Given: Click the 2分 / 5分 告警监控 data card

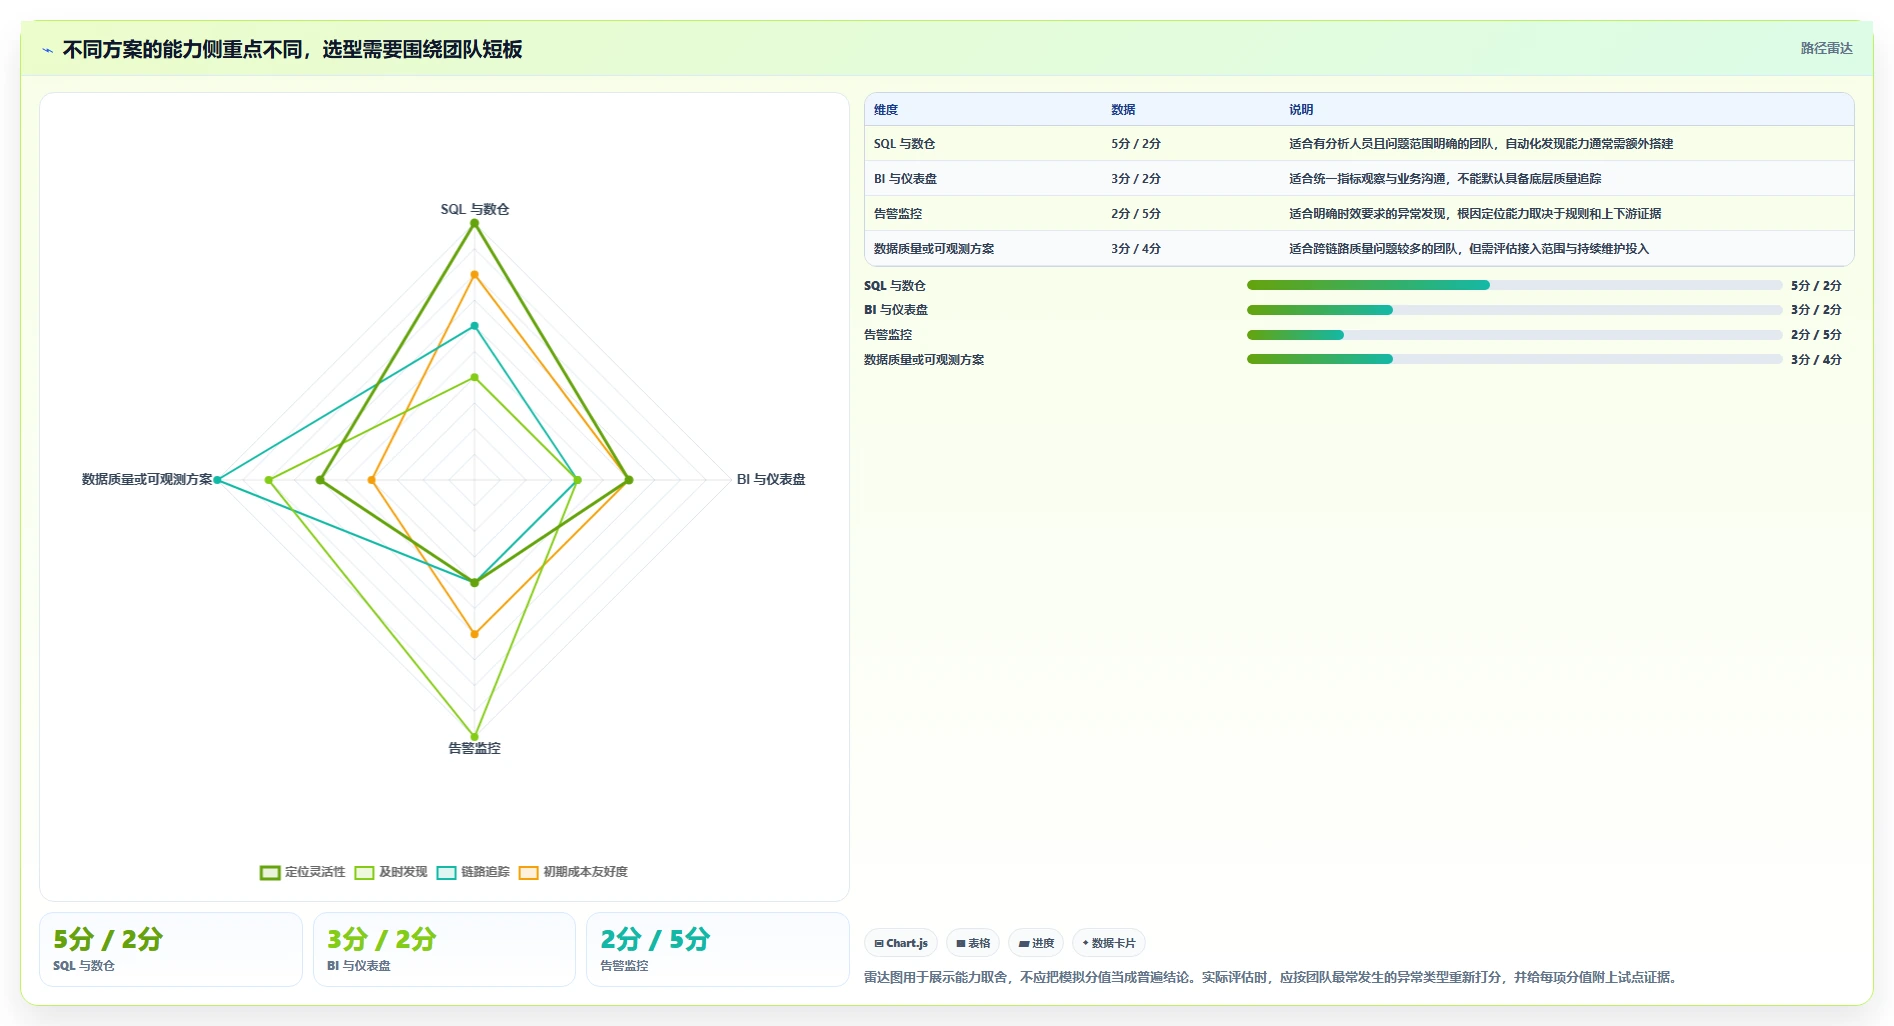Looking at the screenshot, I should pyautogui.click(x=718, y=949).
